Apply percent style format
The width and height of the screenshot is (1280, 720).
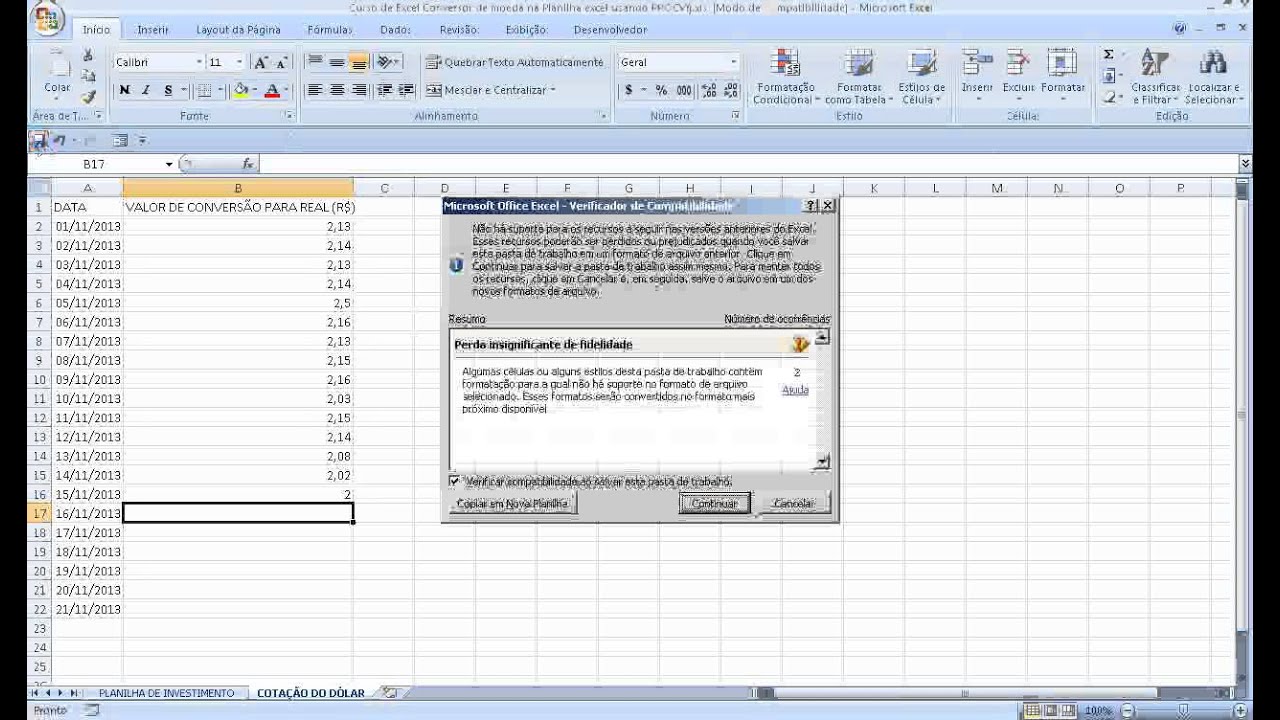click(x=660, y=90)
